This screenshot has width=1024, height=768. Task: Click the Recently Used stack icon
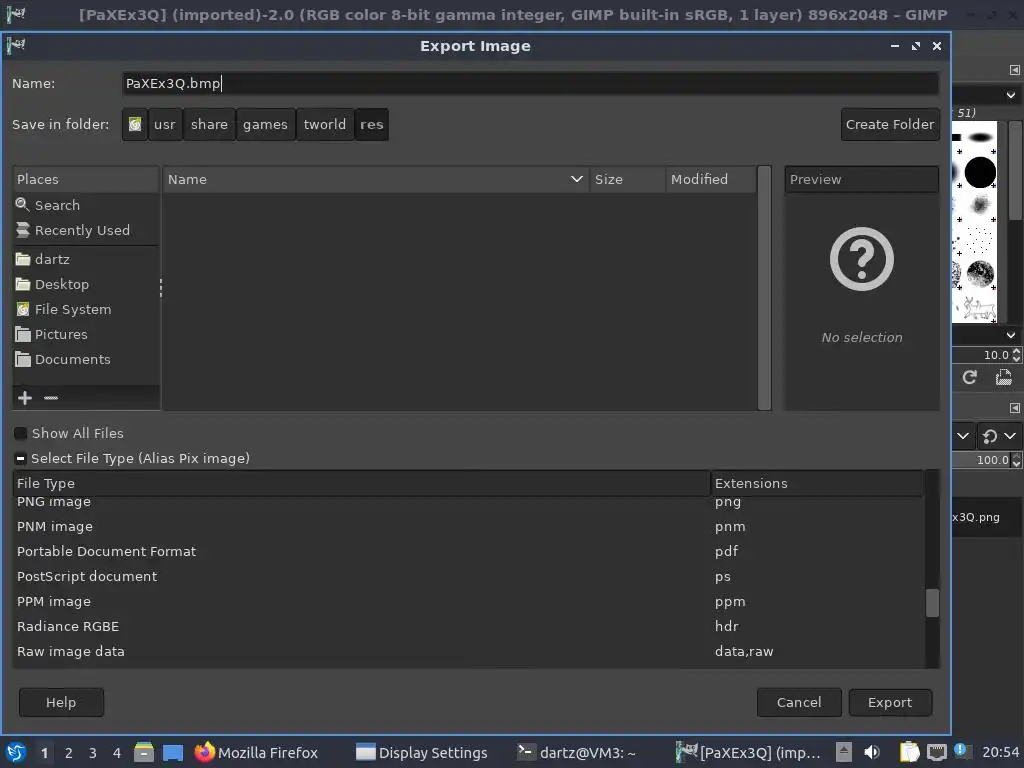click(22, 230)
